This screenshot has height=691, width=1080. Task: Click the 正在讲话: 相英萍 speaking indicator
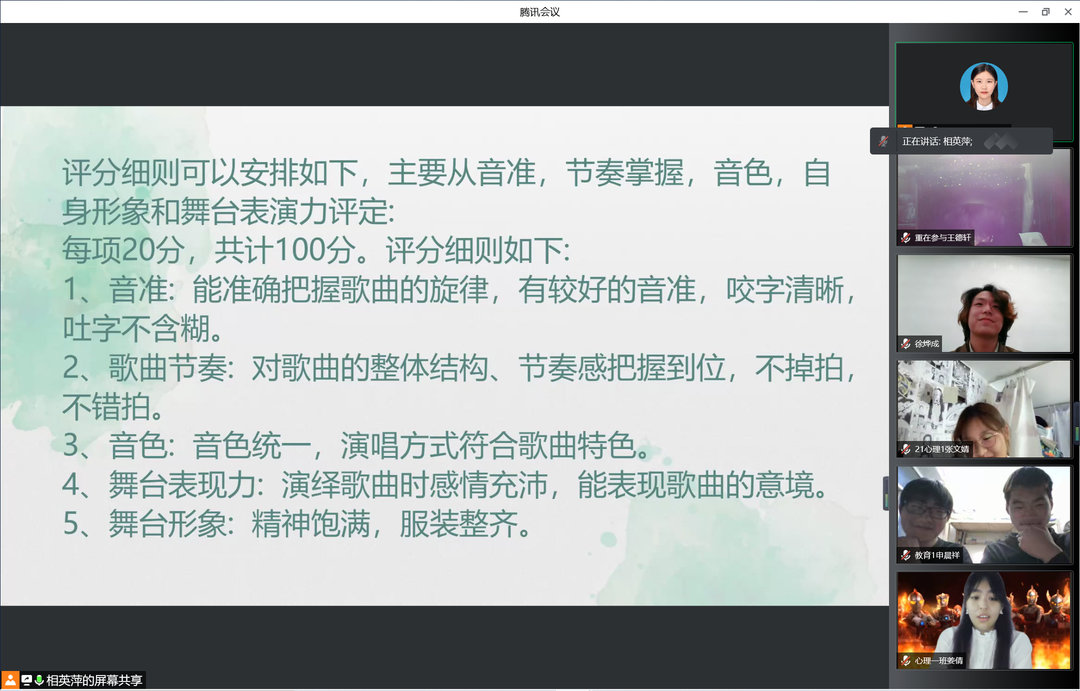937,141
